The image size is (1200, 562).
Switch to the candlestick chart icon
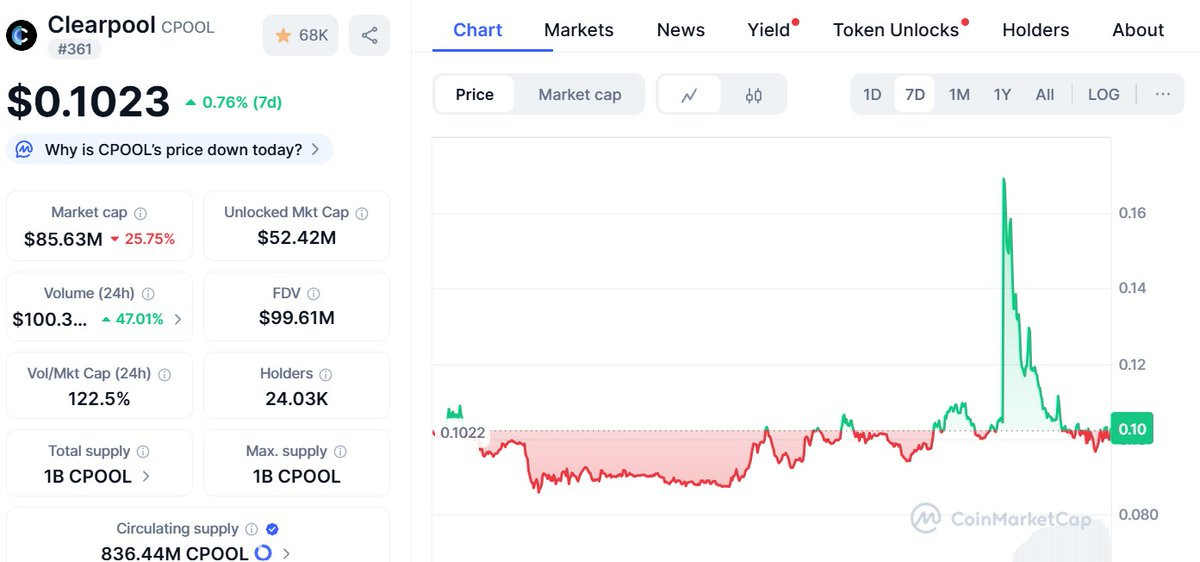point(753,95)
